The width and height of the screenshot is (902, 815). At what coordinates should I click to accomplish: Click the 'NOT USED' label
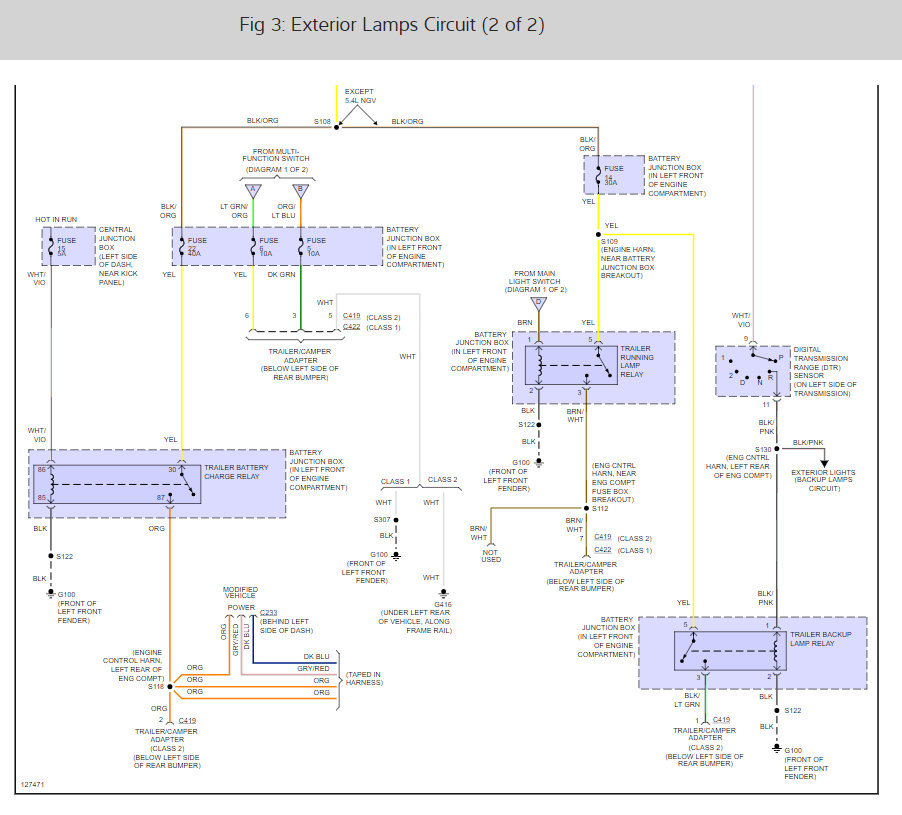click(x=491, y=556)
